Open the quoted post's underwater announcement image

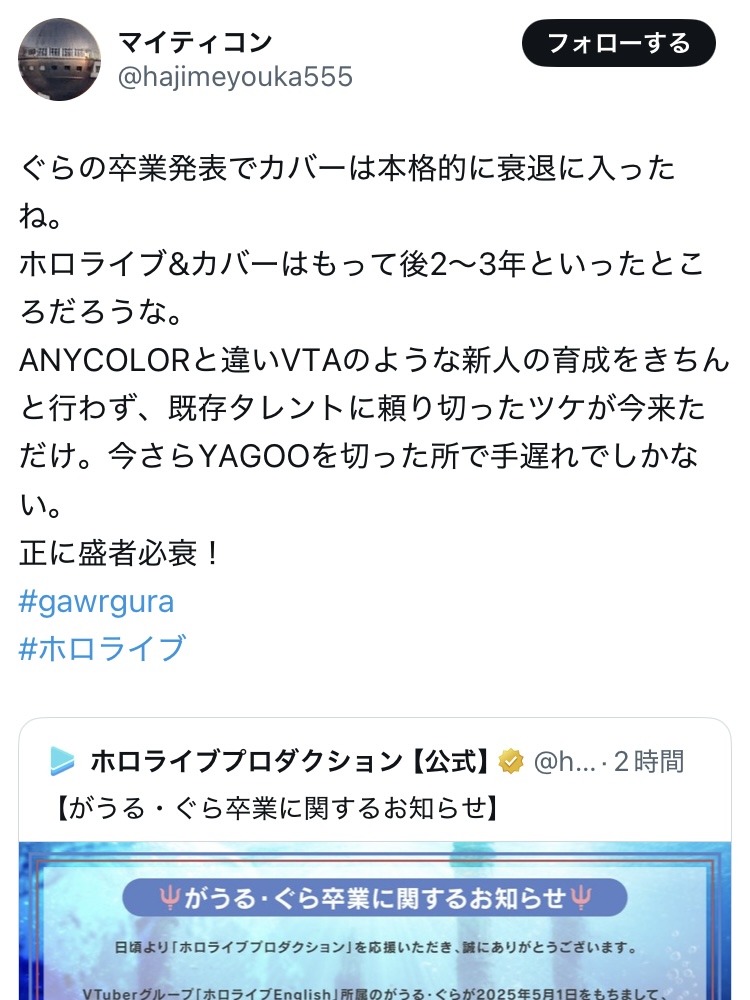tap(375, 921)
